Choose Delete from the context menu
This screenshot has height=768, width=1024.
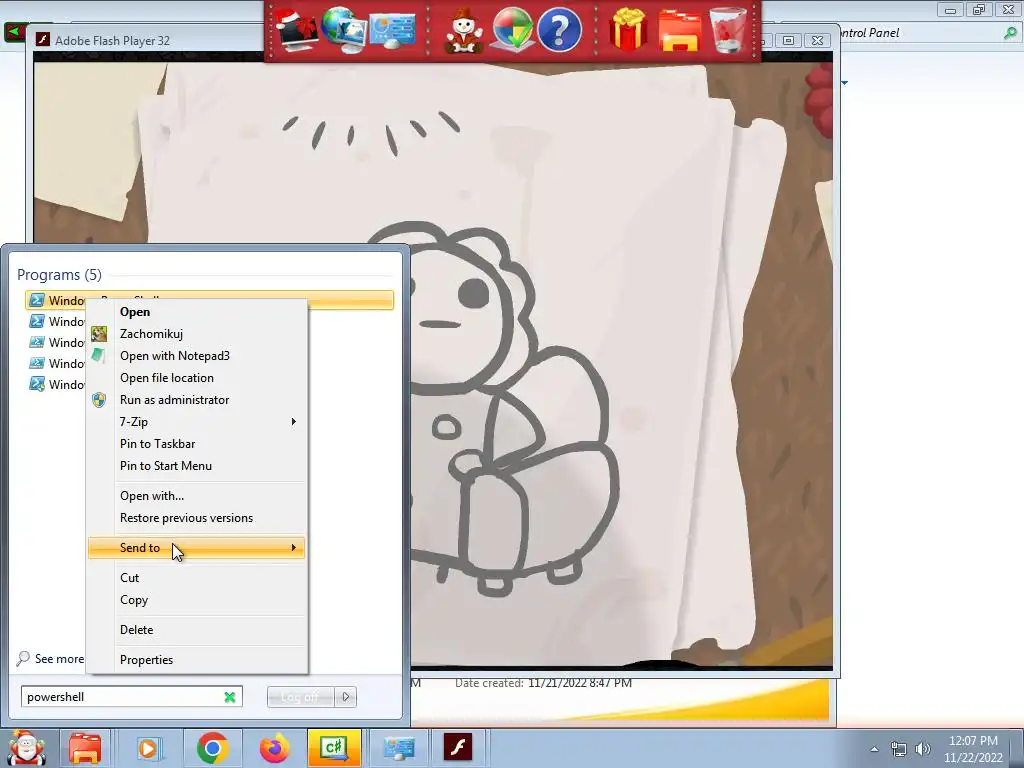(136, 630)
